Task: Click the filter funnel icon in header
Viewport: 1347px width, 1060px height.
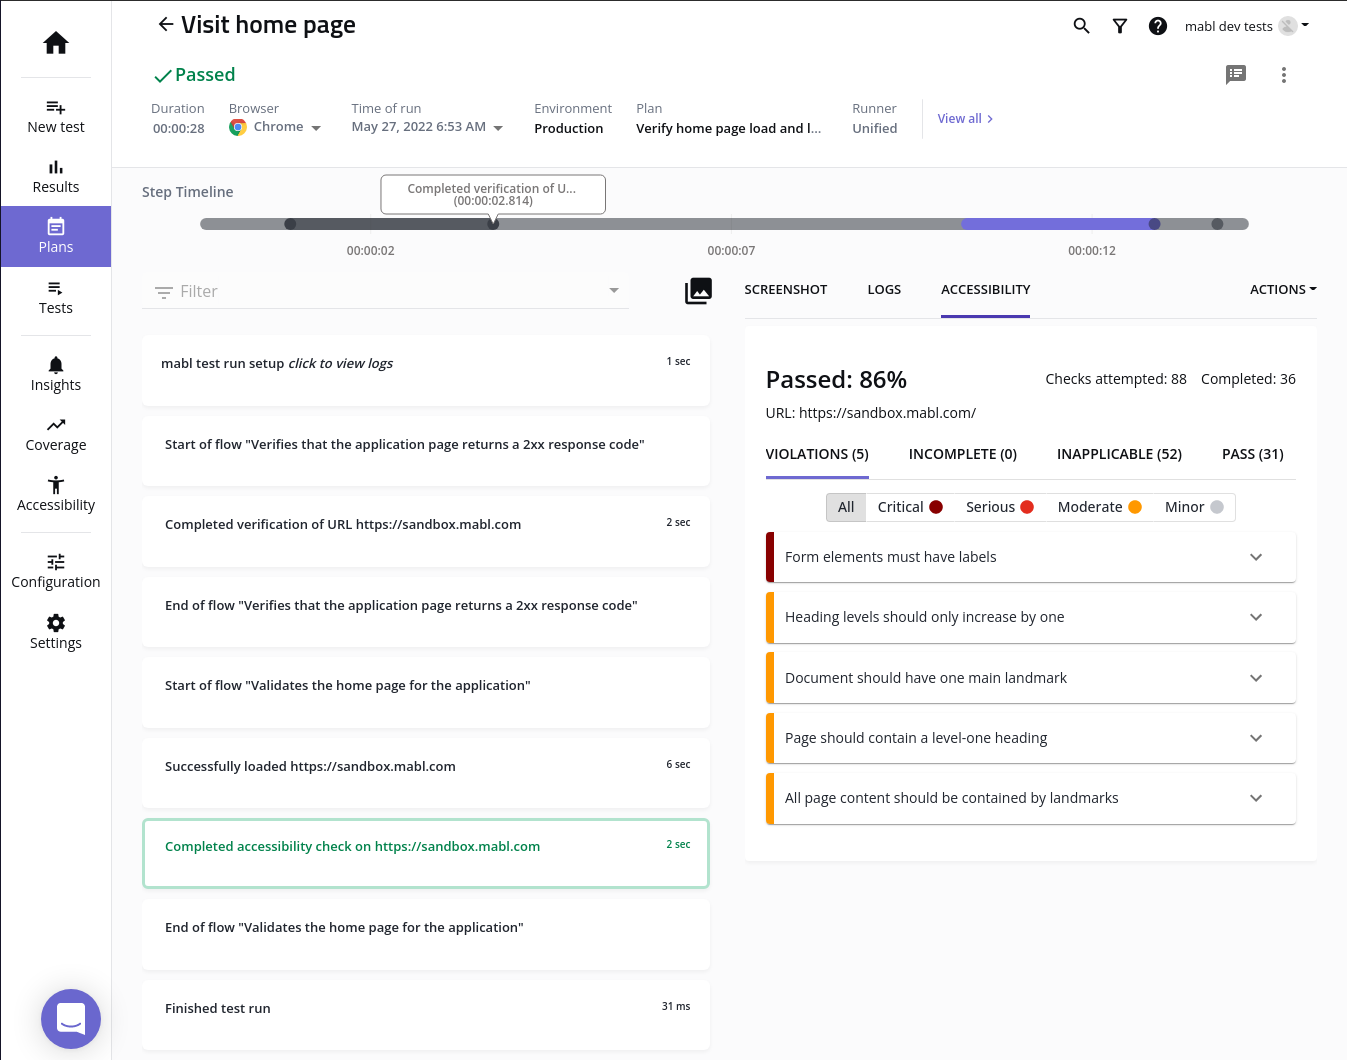Action: pos(1120,26)
